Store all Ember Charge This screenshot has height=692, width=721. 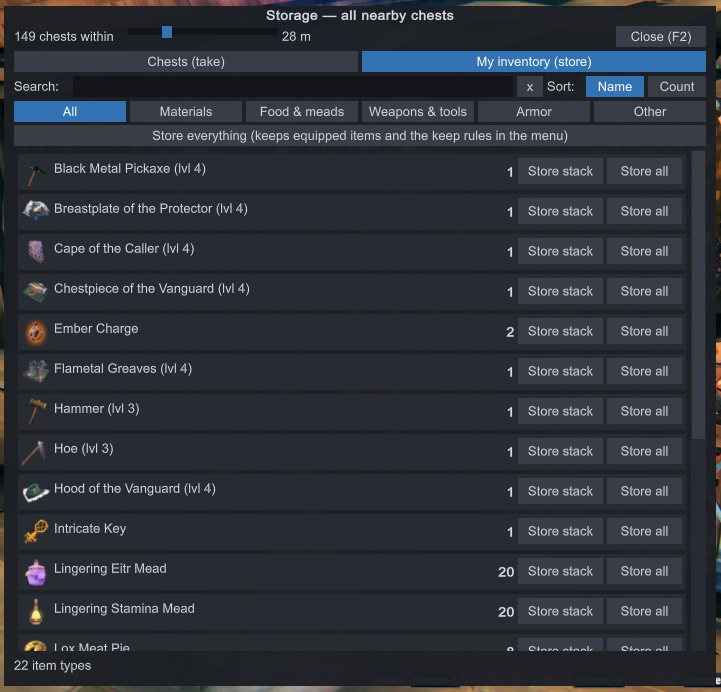(x=644, y=332)
